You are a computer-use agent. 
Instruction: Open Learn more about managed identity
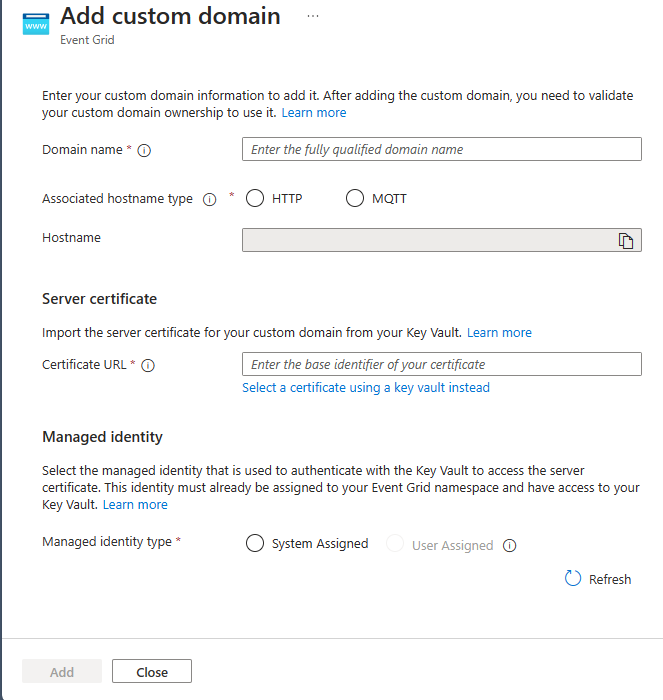[135, 505]
